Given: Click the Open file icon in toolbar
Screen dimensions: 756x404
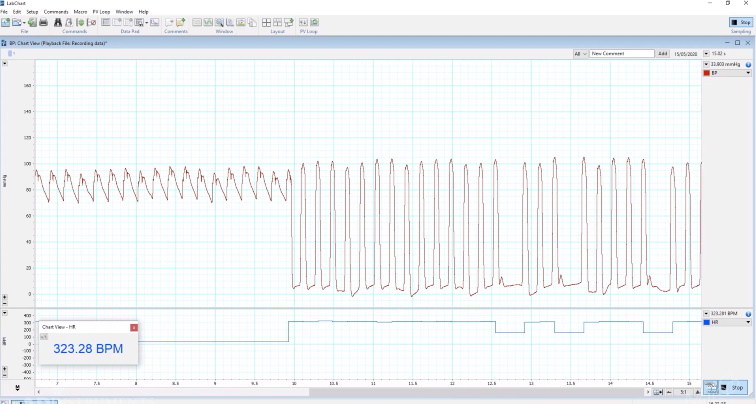Looking at the screenshot, I should pos(16,22).
